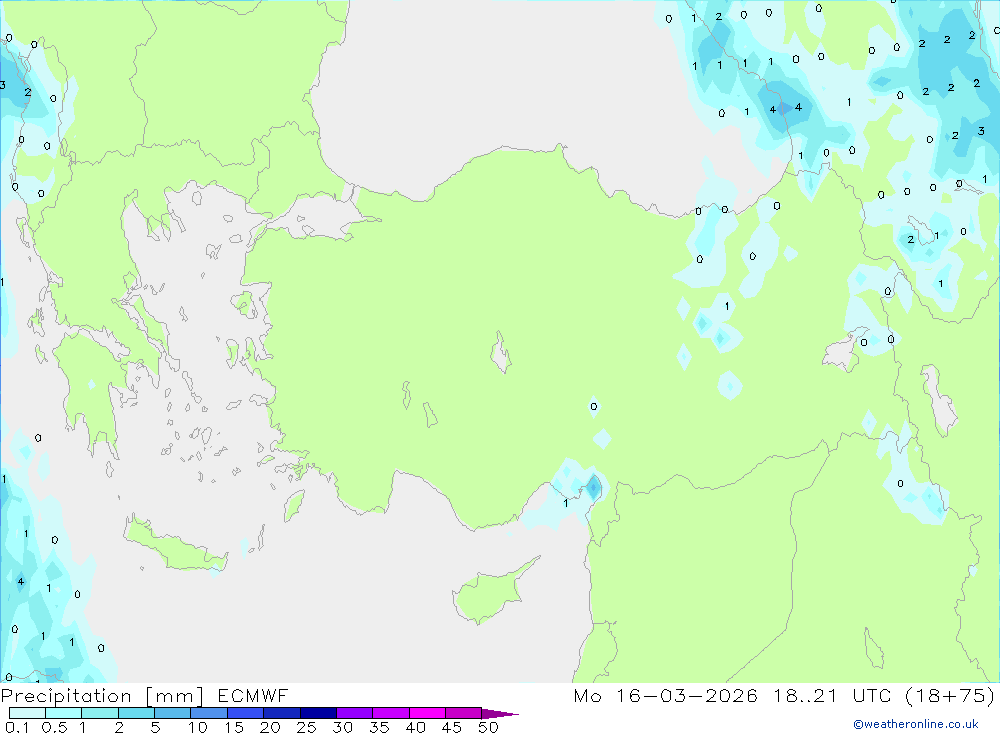Select the 5–10 mm blue legend swatch
Image resolution: width=1000 pixels, height=733 pixels.
click(x=173, y=713)
